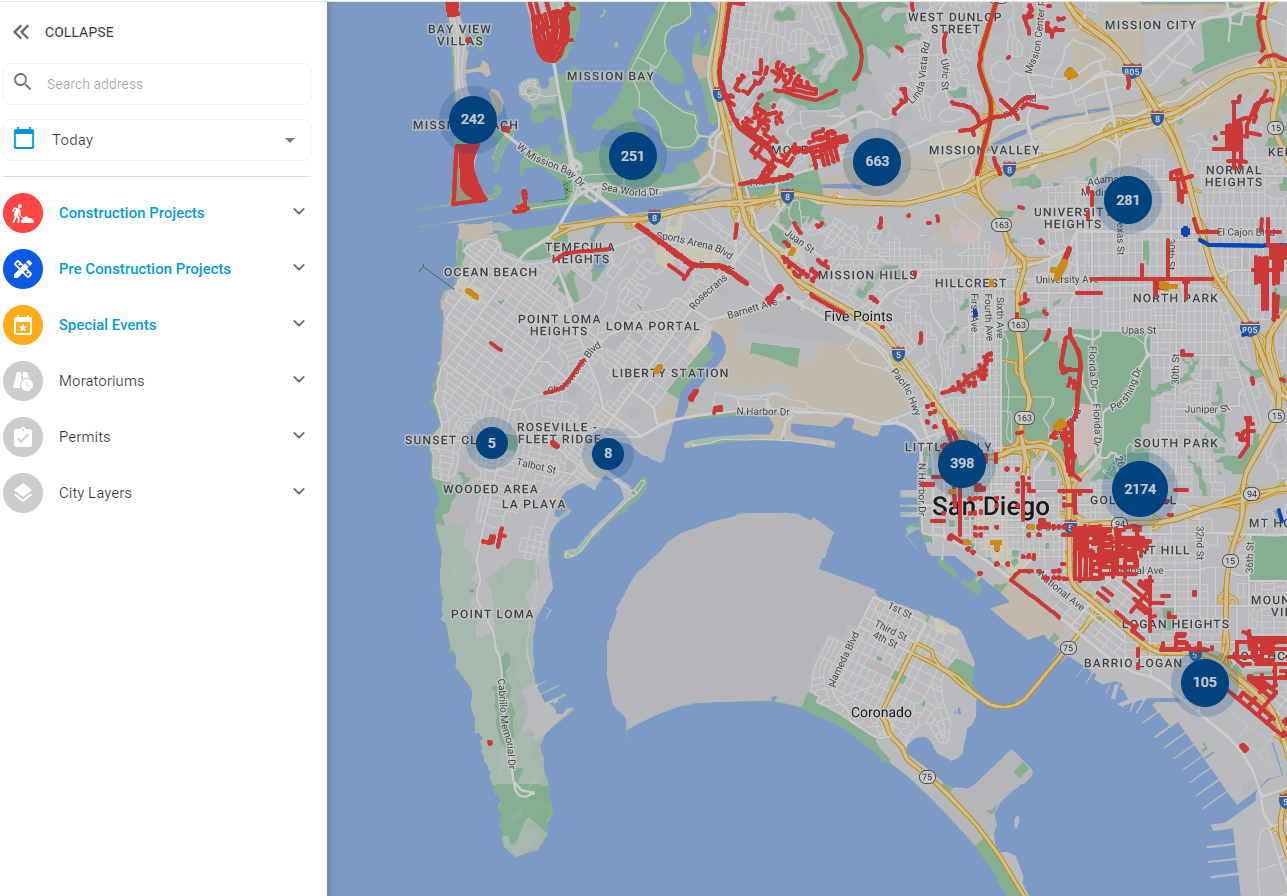Viewport: 1287px width, 896px height.
Task: Expand the Pre Construction Projects chevron
Action: pos(298,268)
